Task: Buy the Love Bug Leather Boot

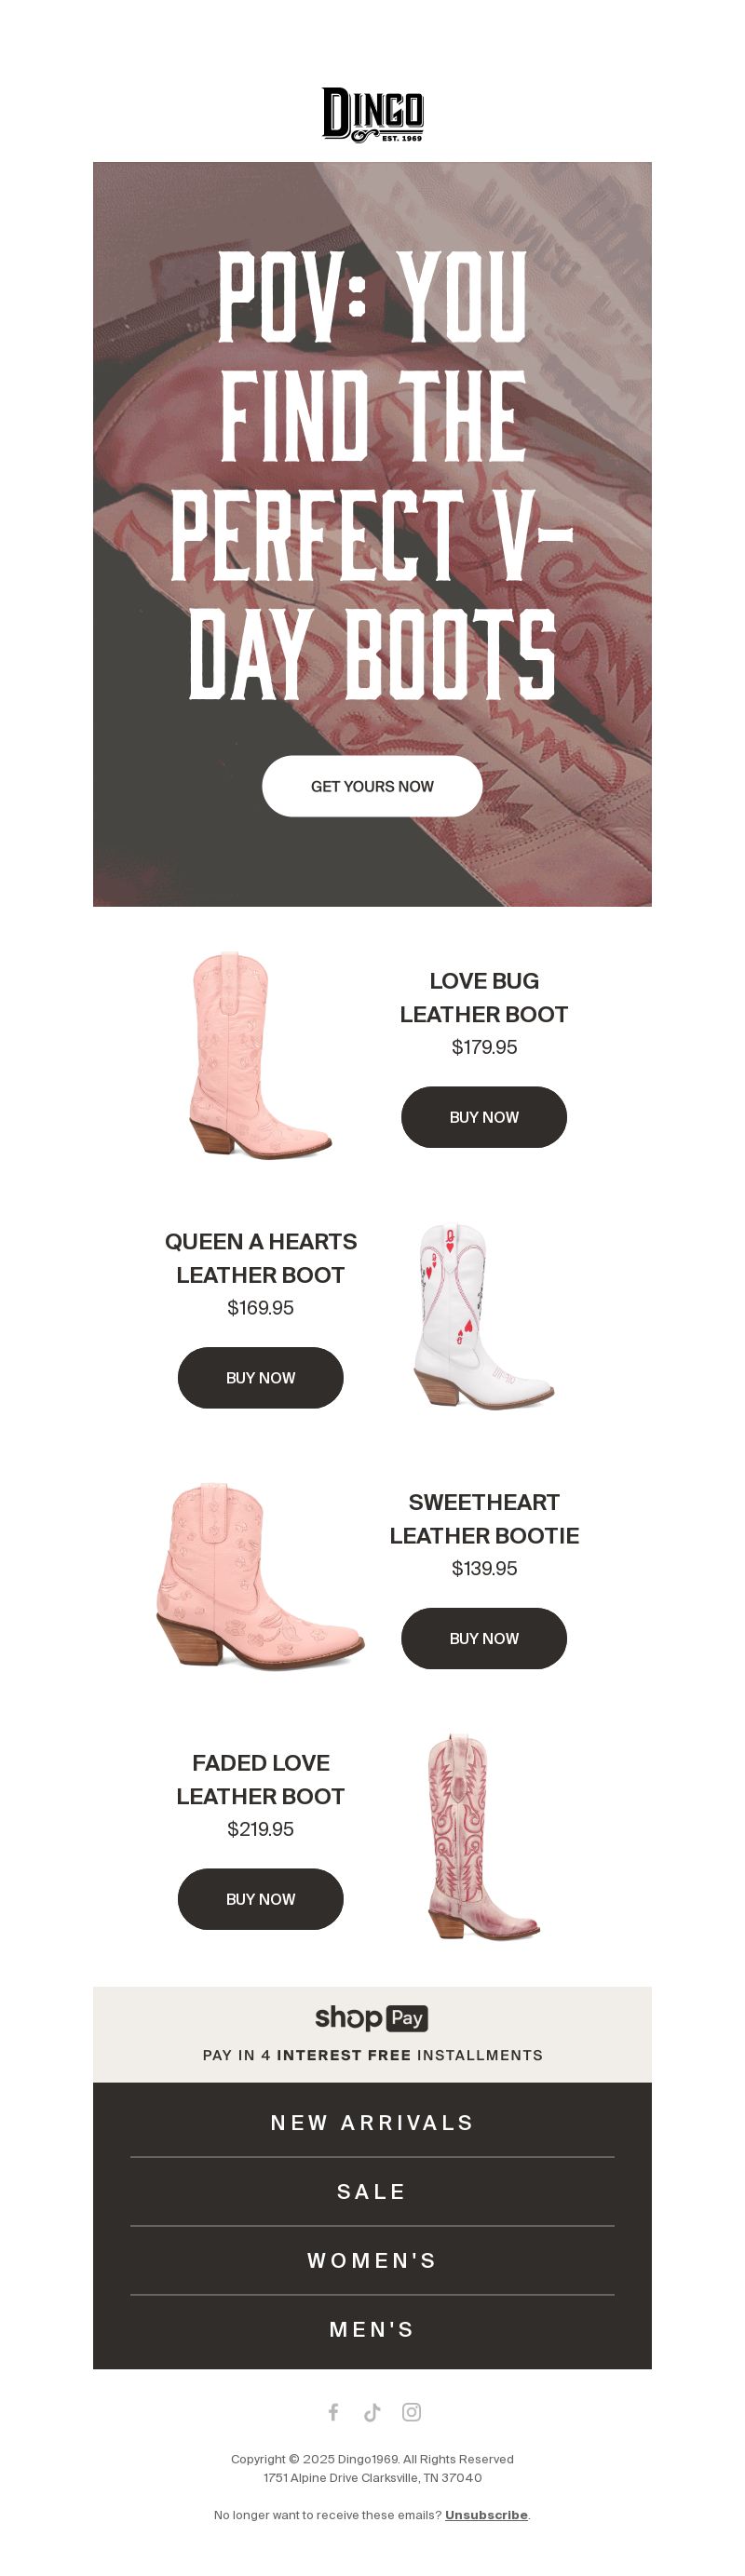Action: [x=484, y=1117]
